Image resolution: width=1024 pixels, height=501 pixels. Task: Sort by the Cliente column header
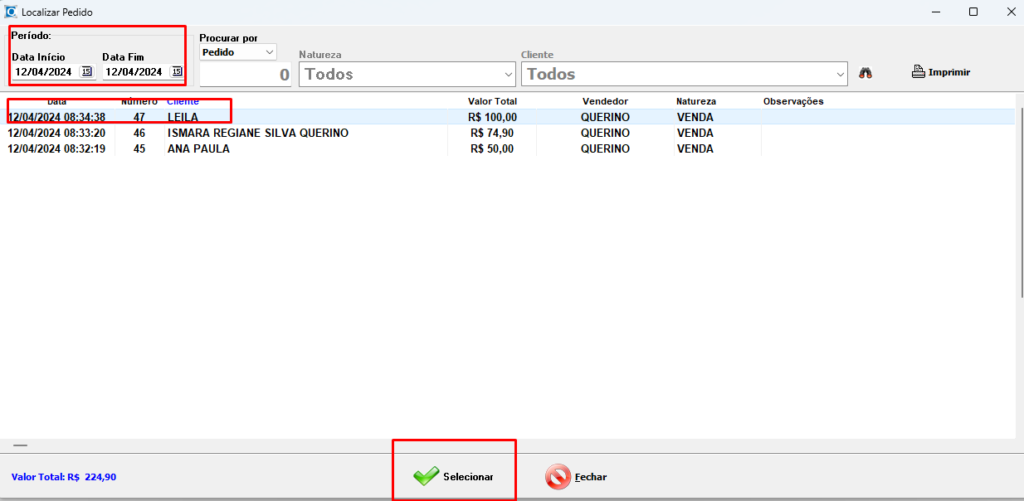(183, 102)
